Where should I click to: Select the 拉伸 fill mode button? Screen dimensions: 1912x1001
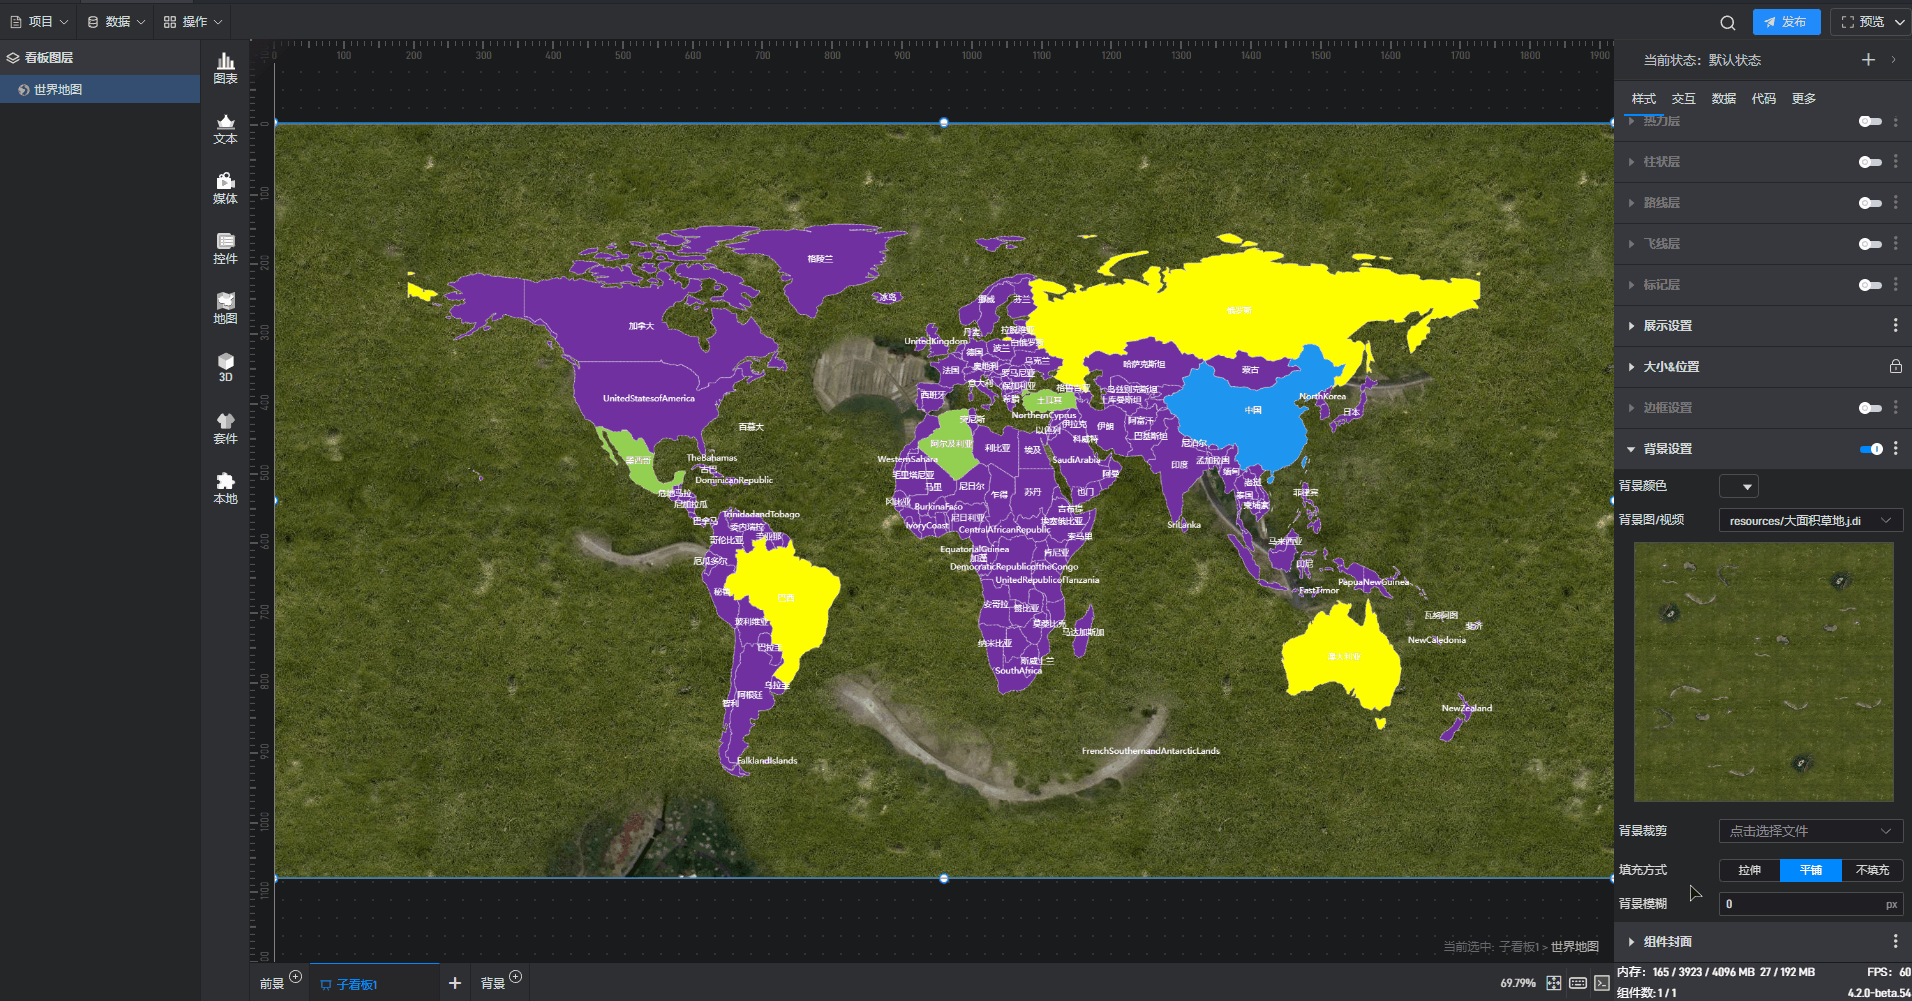click(x=1749, y=870)
